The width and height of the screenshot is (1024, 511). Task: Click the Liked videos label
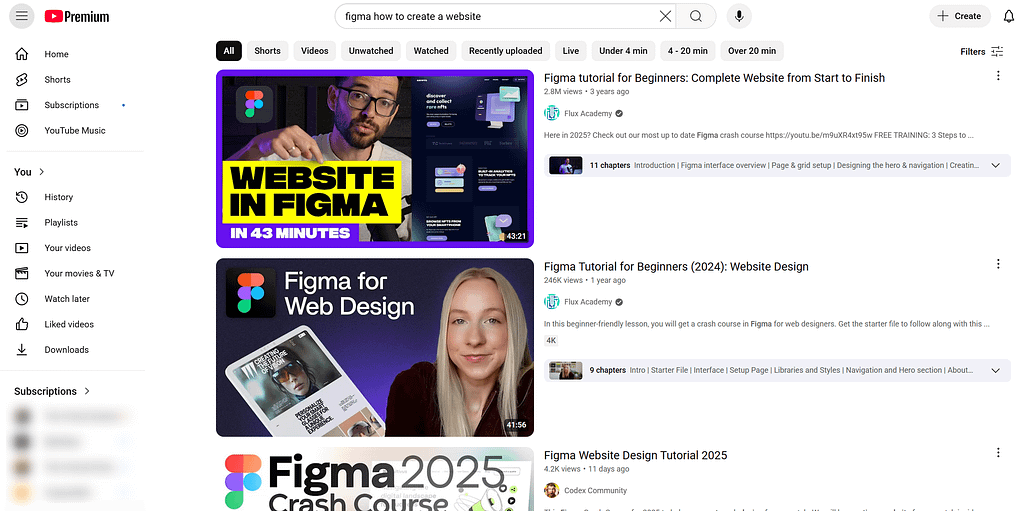pos(69,325)
